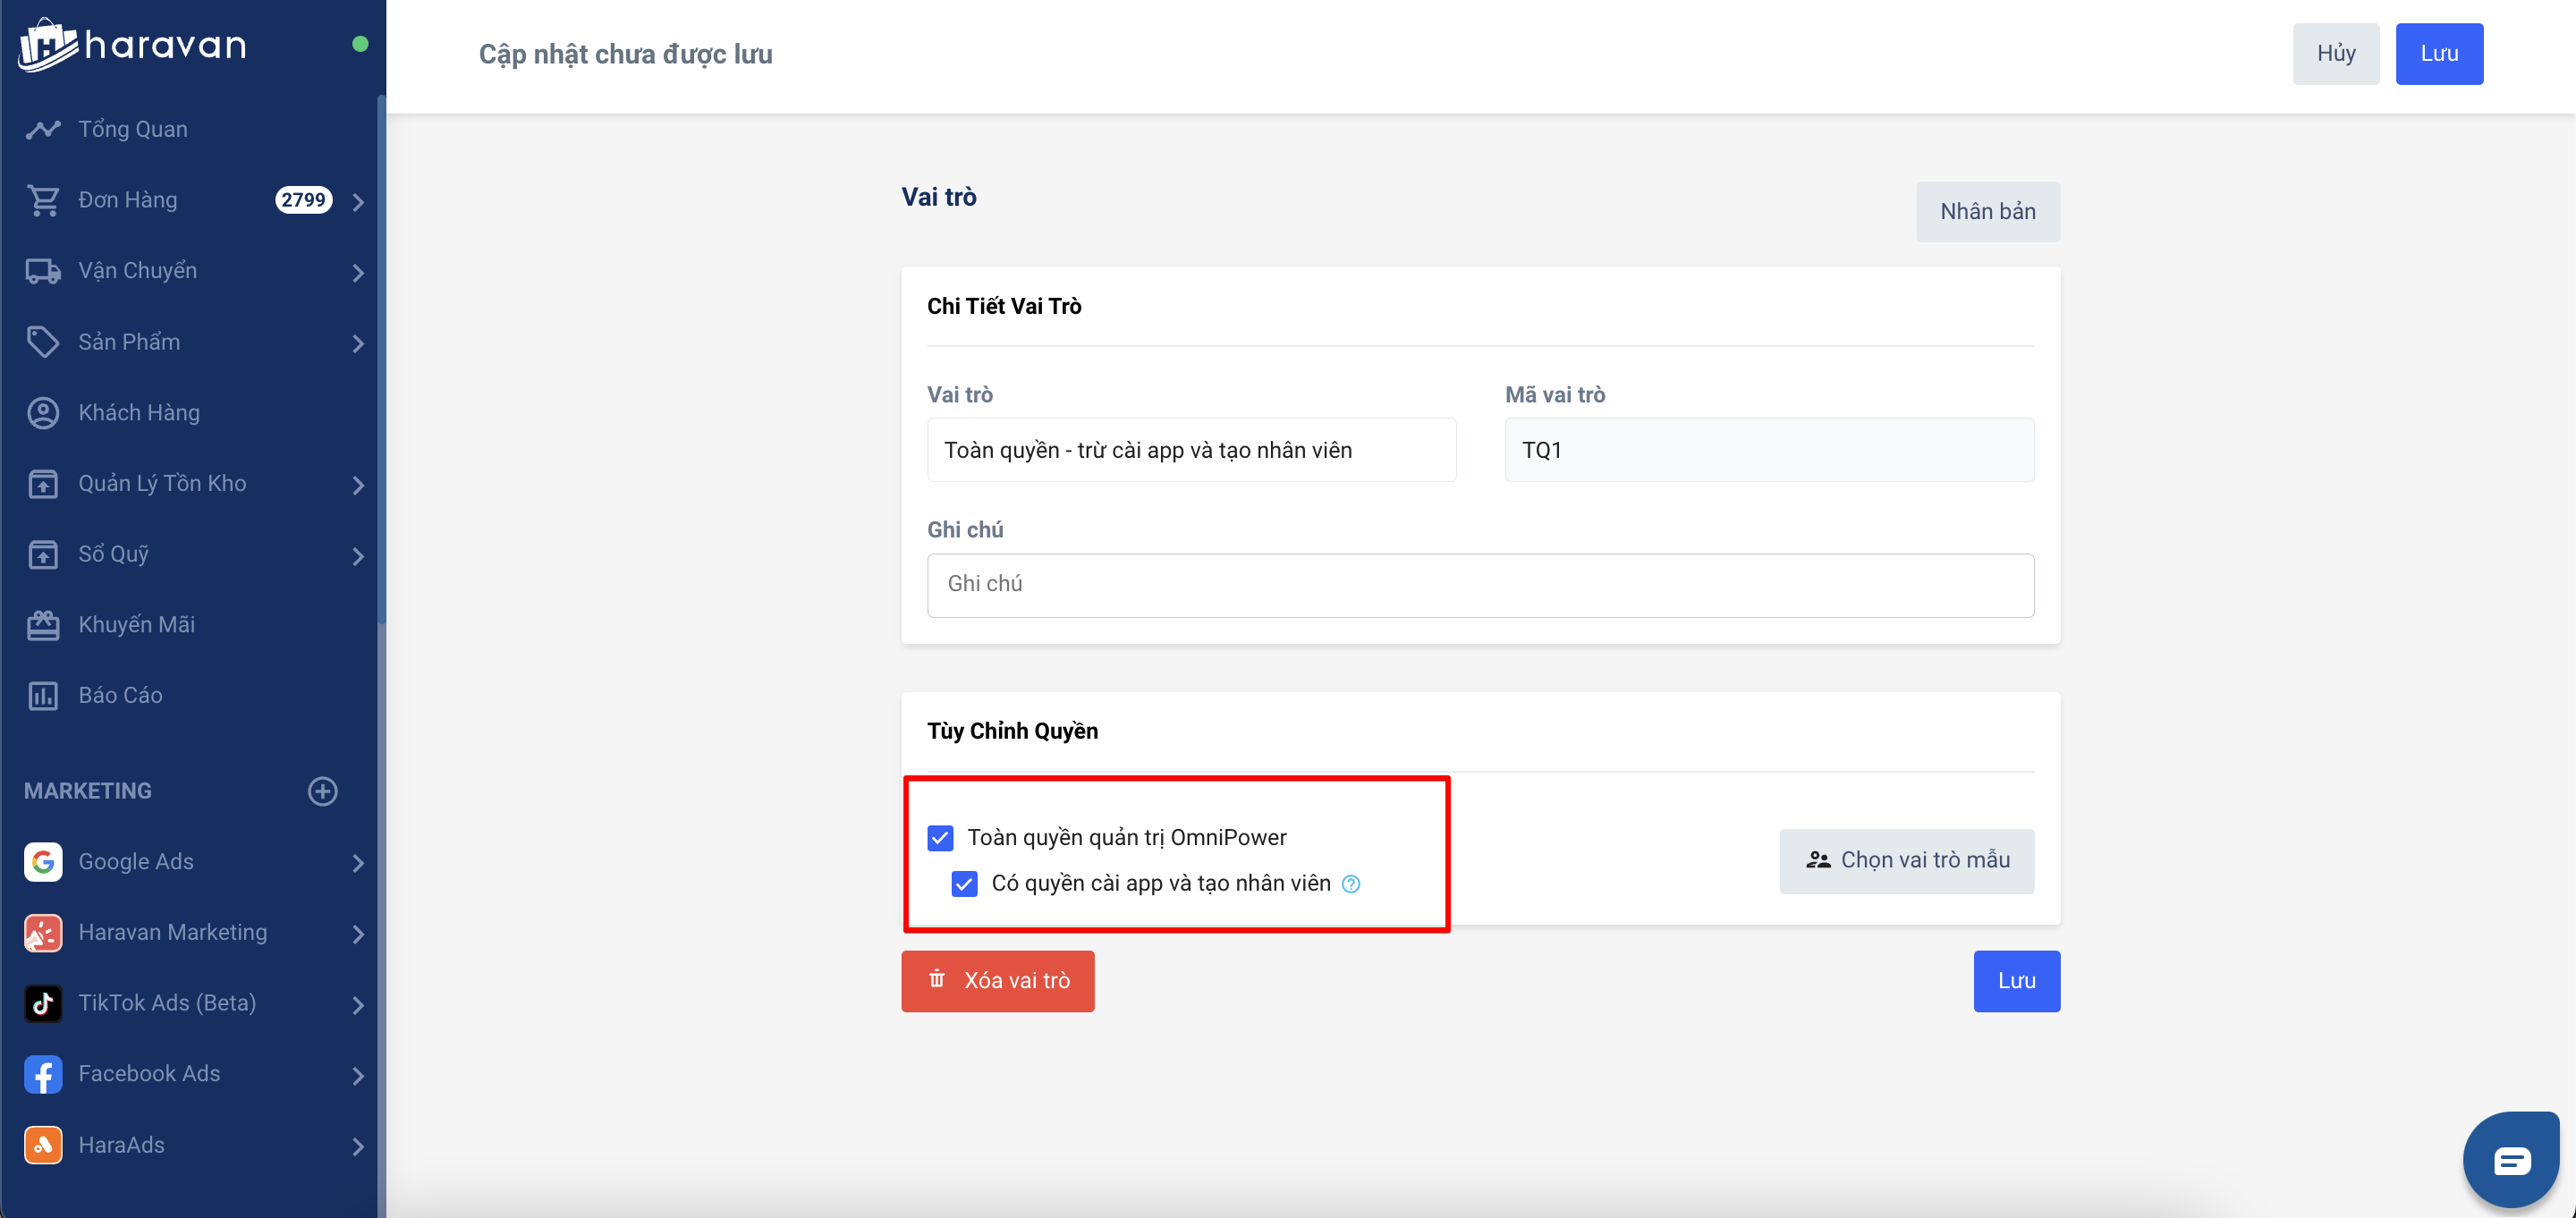Click the Sản Phẩm tag icon
This screenshot has height=1218, width=2576.
click(x=43, y=342)
